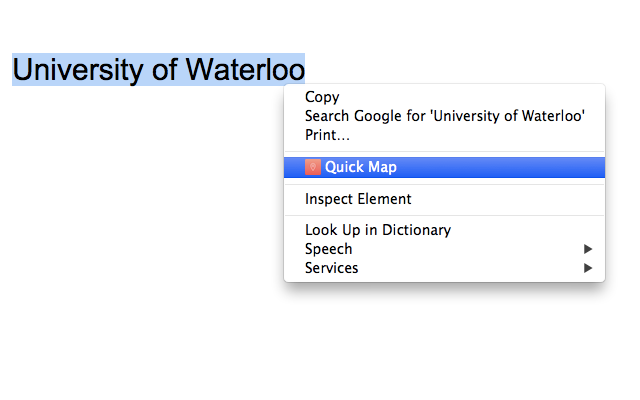Choose Inspect Element in the context menu
Screen dimensions: 640x400
(x=358, y=199)
